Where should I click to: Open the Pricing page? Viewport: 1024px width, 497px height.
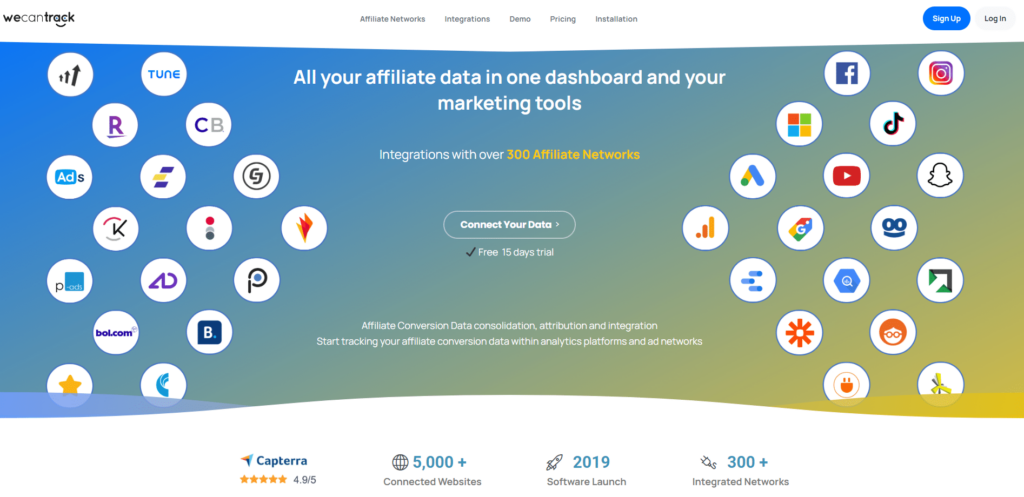(x=563, y=19)
